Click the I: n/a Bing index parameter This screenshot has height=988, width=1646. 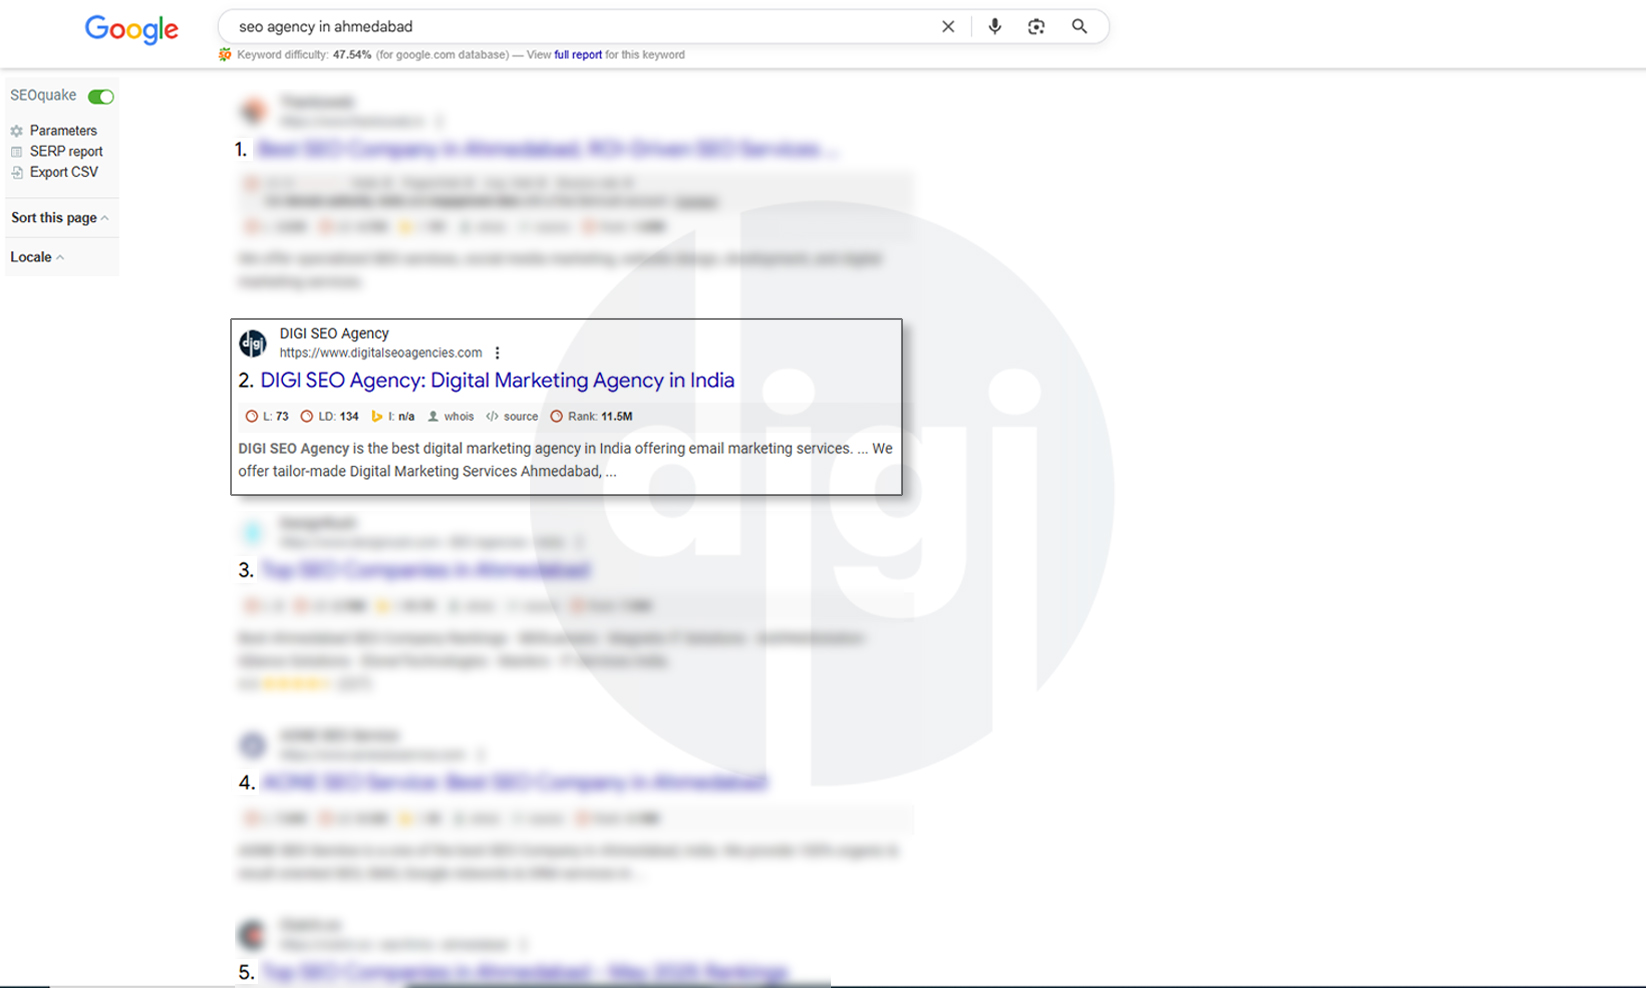click(393, 416)
